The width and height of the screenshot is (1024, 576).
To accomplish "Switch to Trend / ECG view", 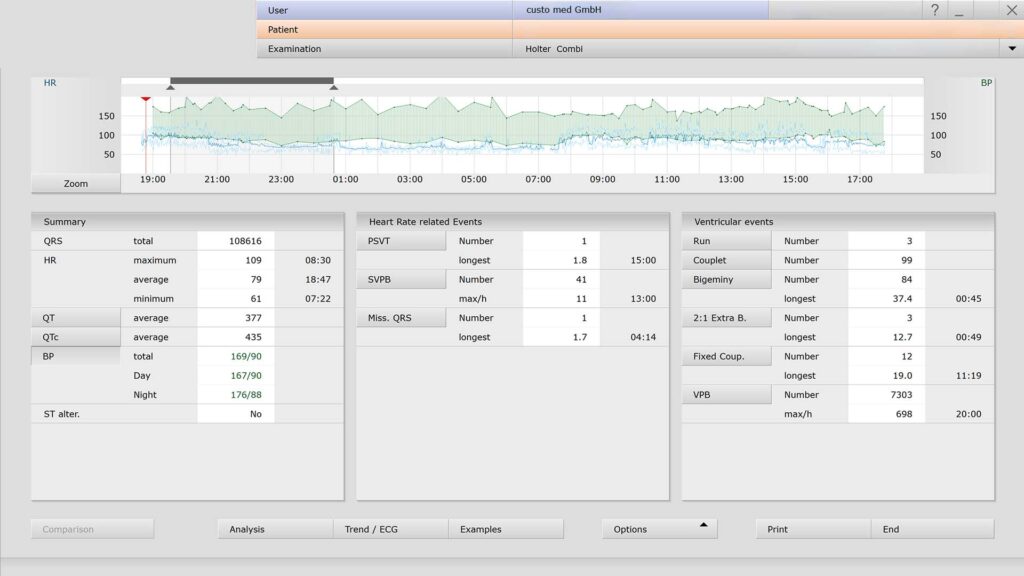I will point(391,529).
